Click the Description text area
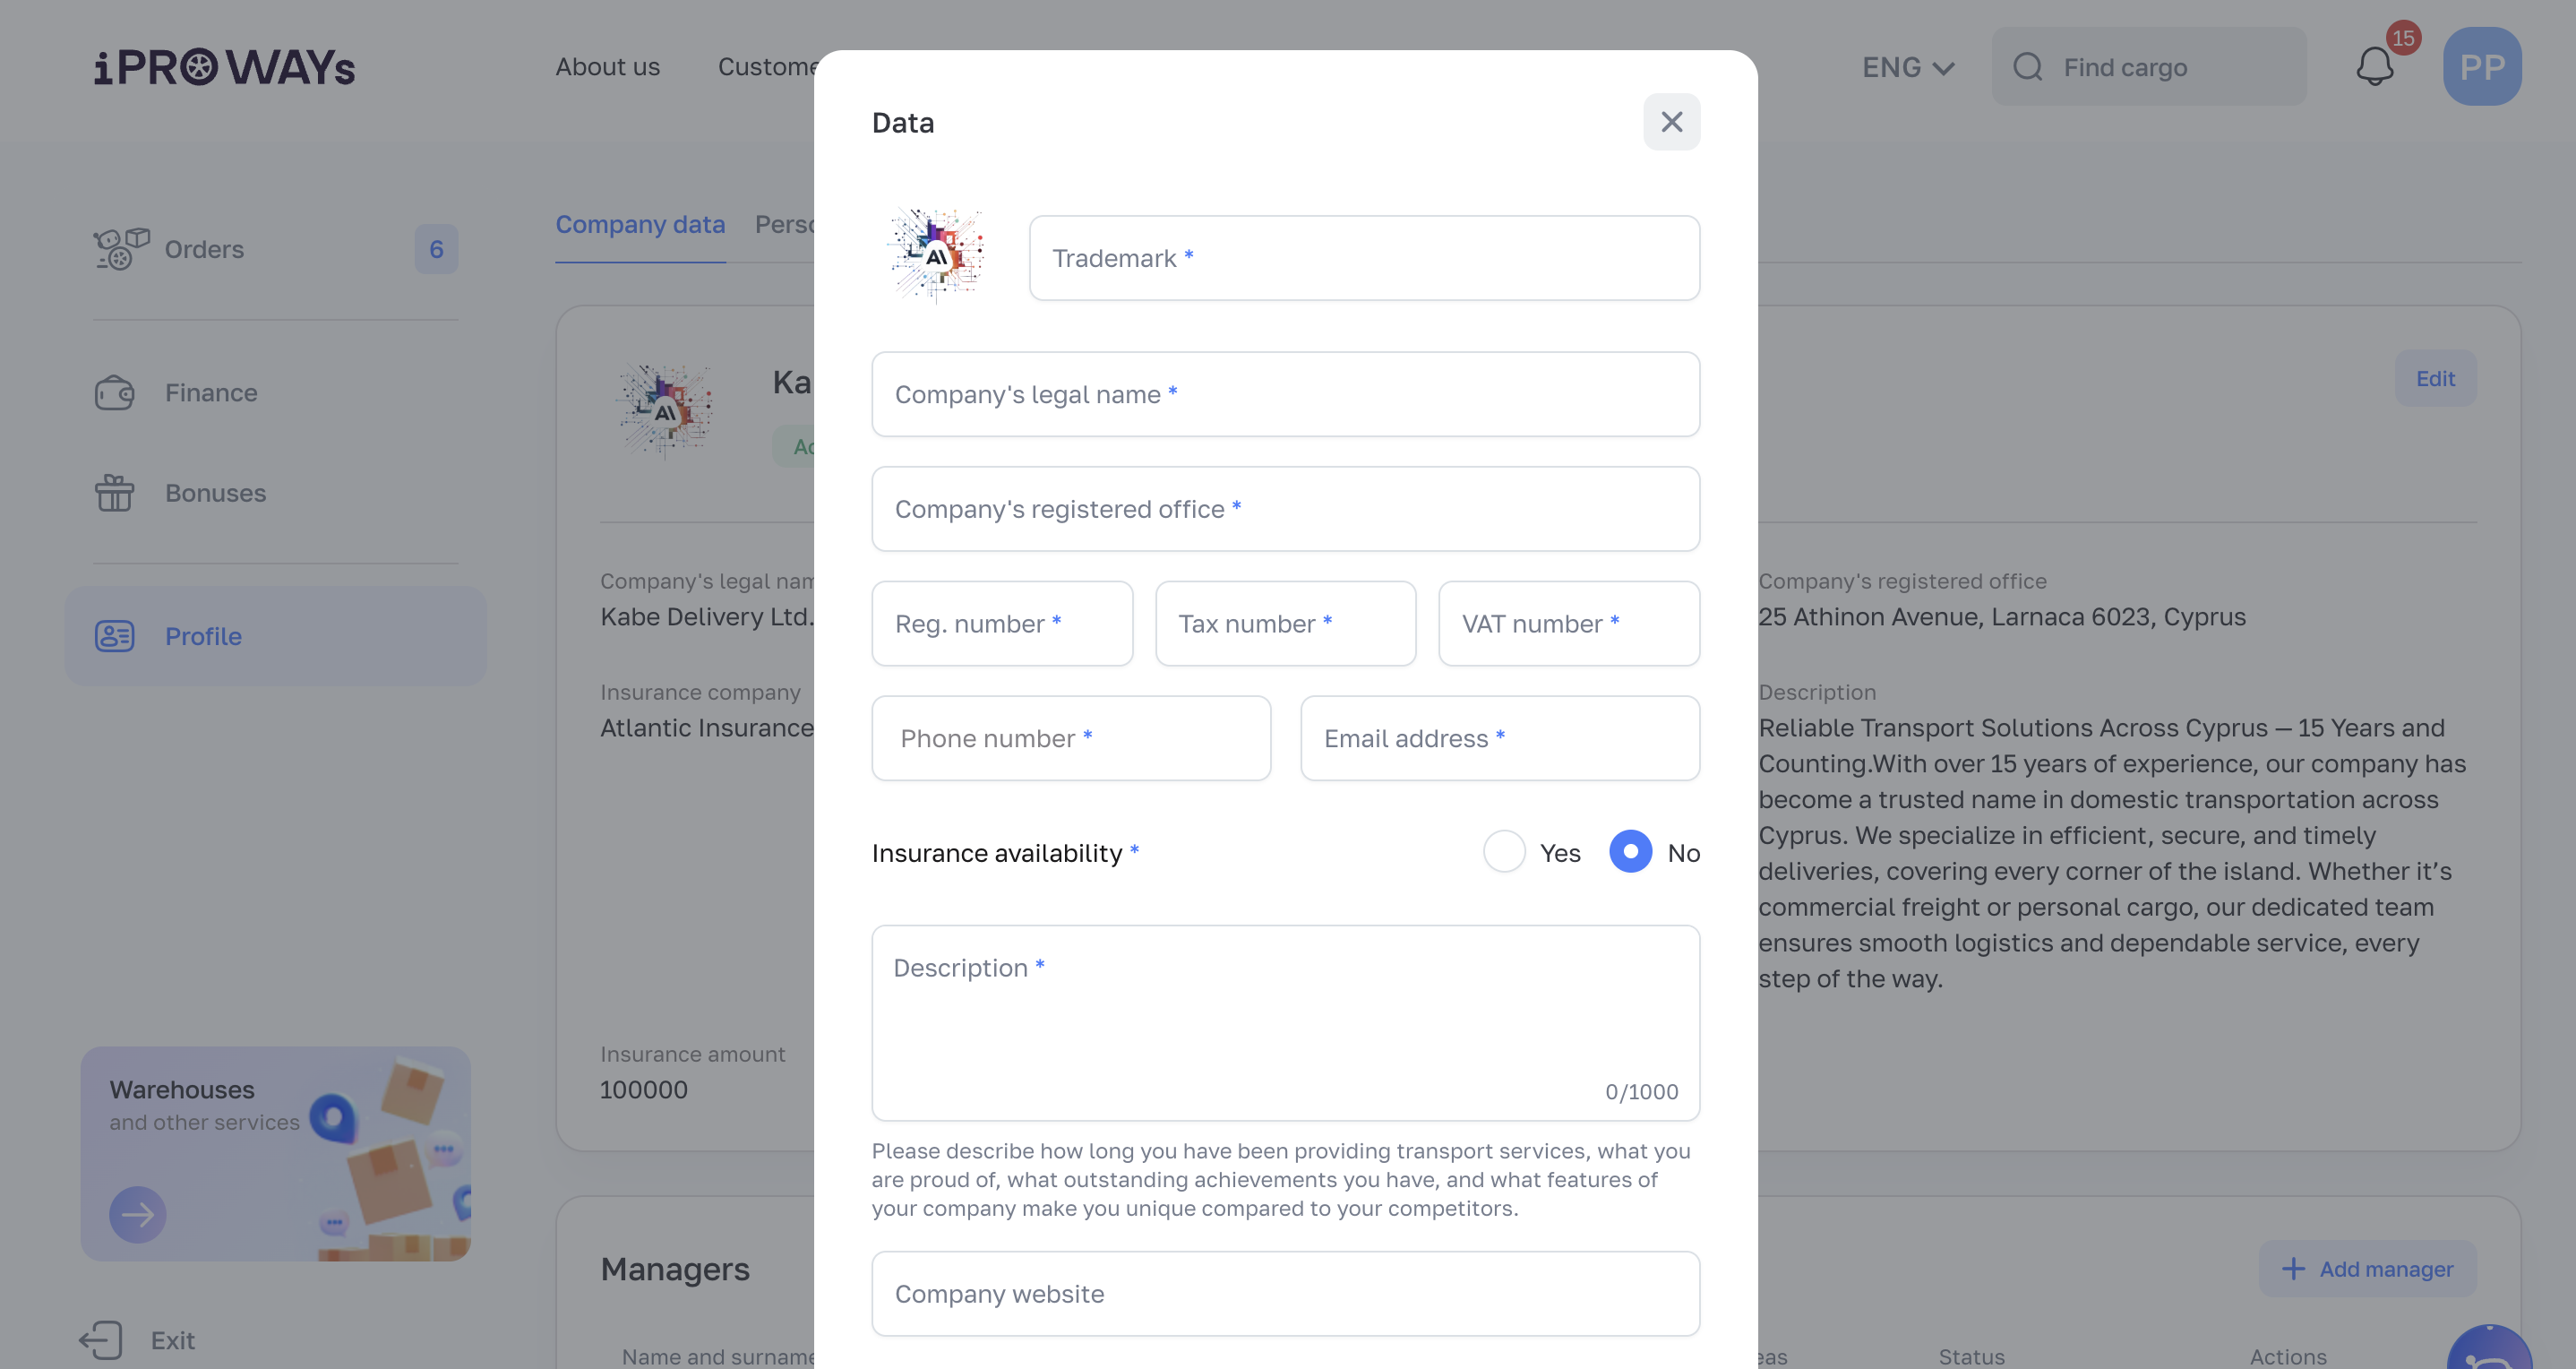The width and height of the screenshot is (2576, 1369). point(1285,1022)
